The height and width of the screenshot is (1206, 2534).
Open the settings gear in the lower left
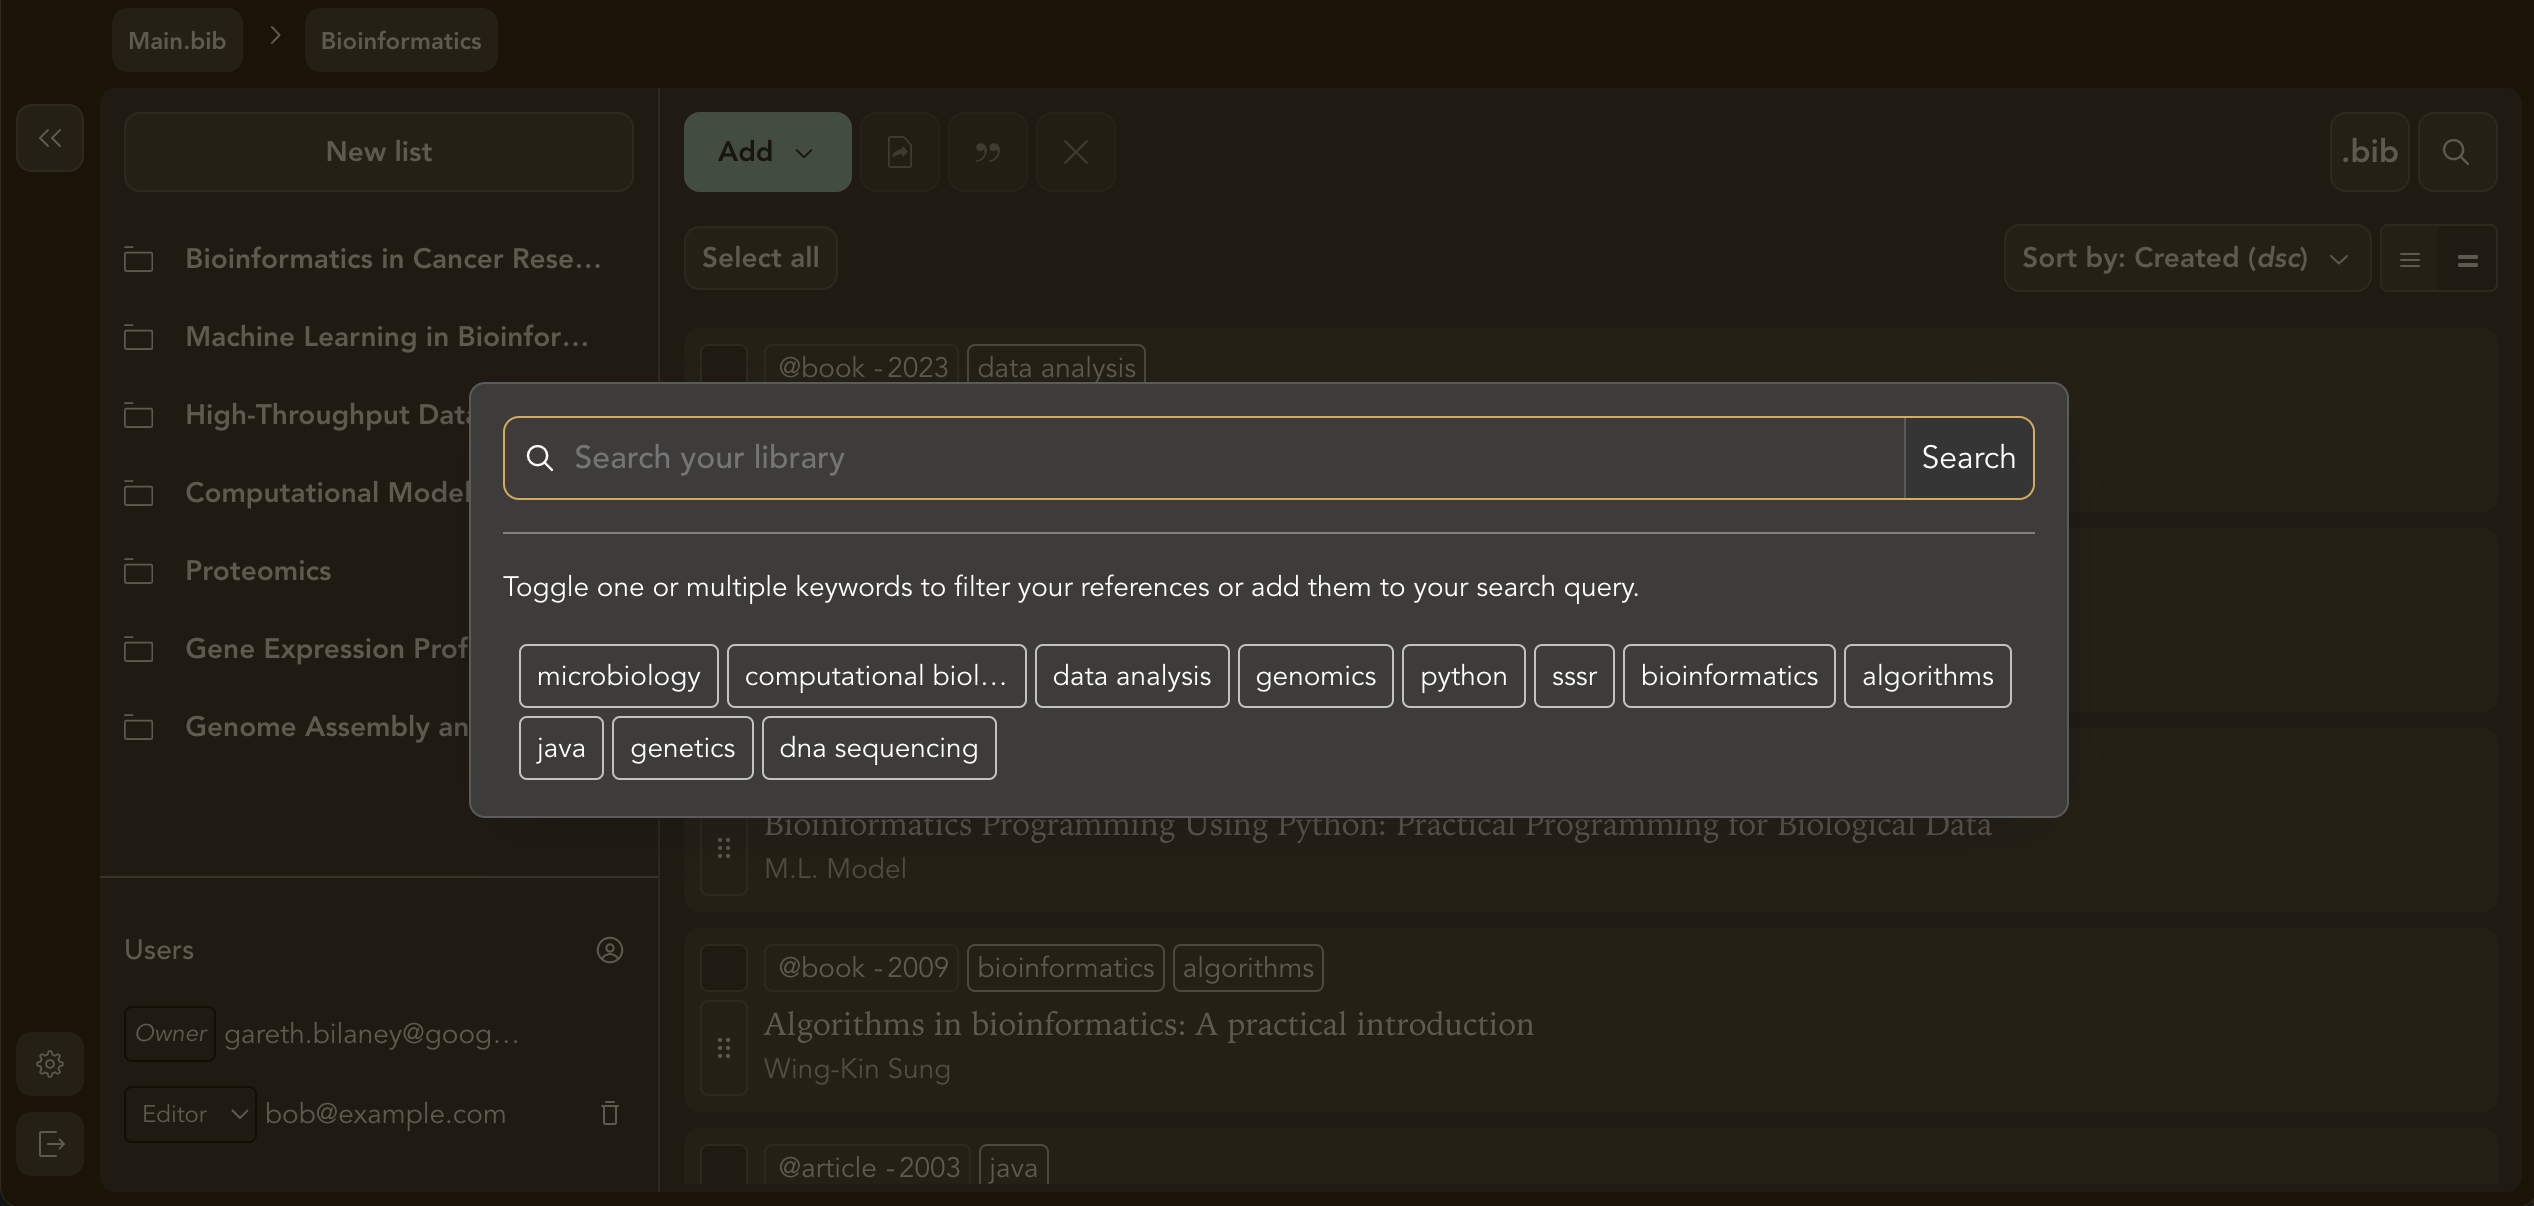click(49, 1063)
